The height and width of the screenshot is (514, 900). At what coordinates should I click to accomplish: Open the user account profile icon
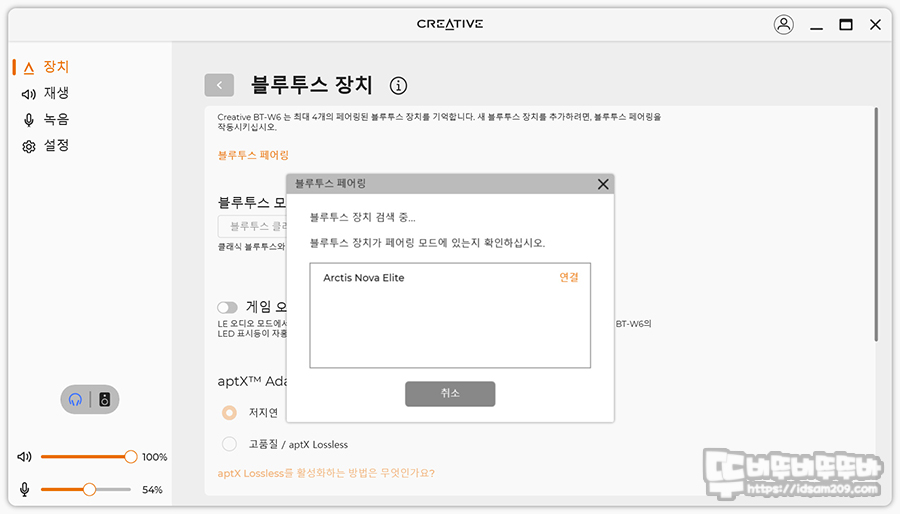[x=783, y=24]
